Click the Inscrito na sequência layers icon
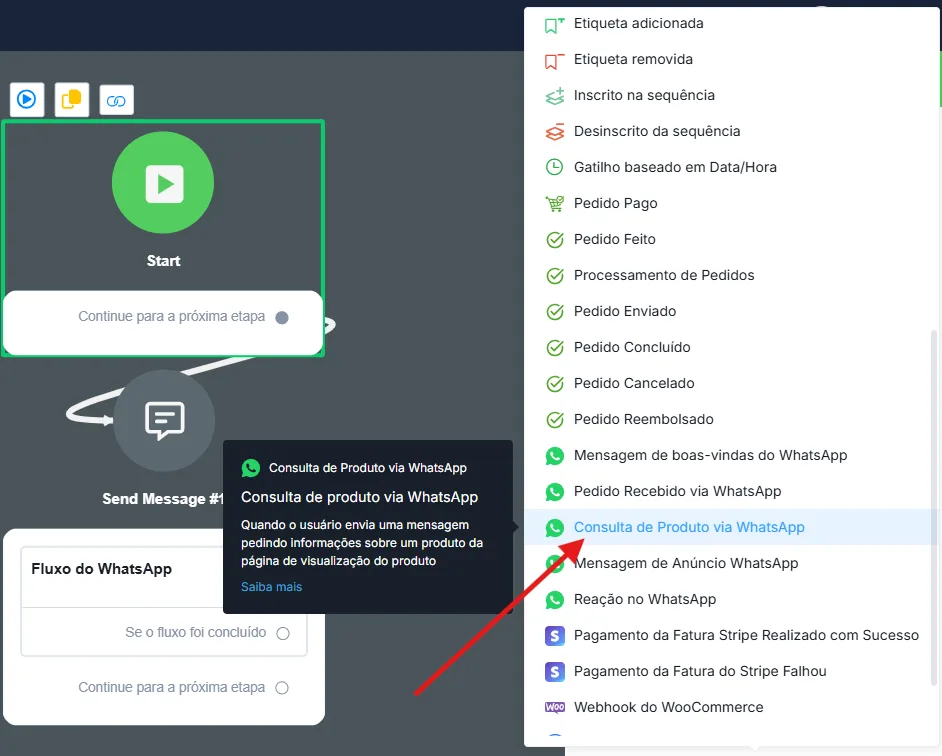Screen dimensions: 942x756 click(x=555, y=96)
